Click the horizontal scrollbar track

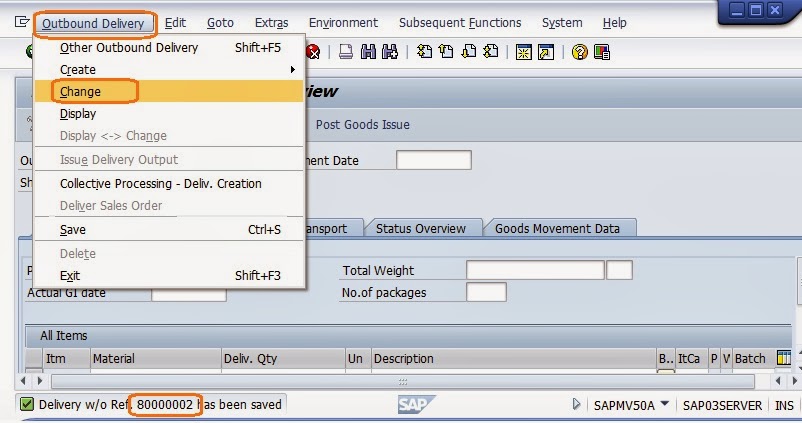coord(403,381)
